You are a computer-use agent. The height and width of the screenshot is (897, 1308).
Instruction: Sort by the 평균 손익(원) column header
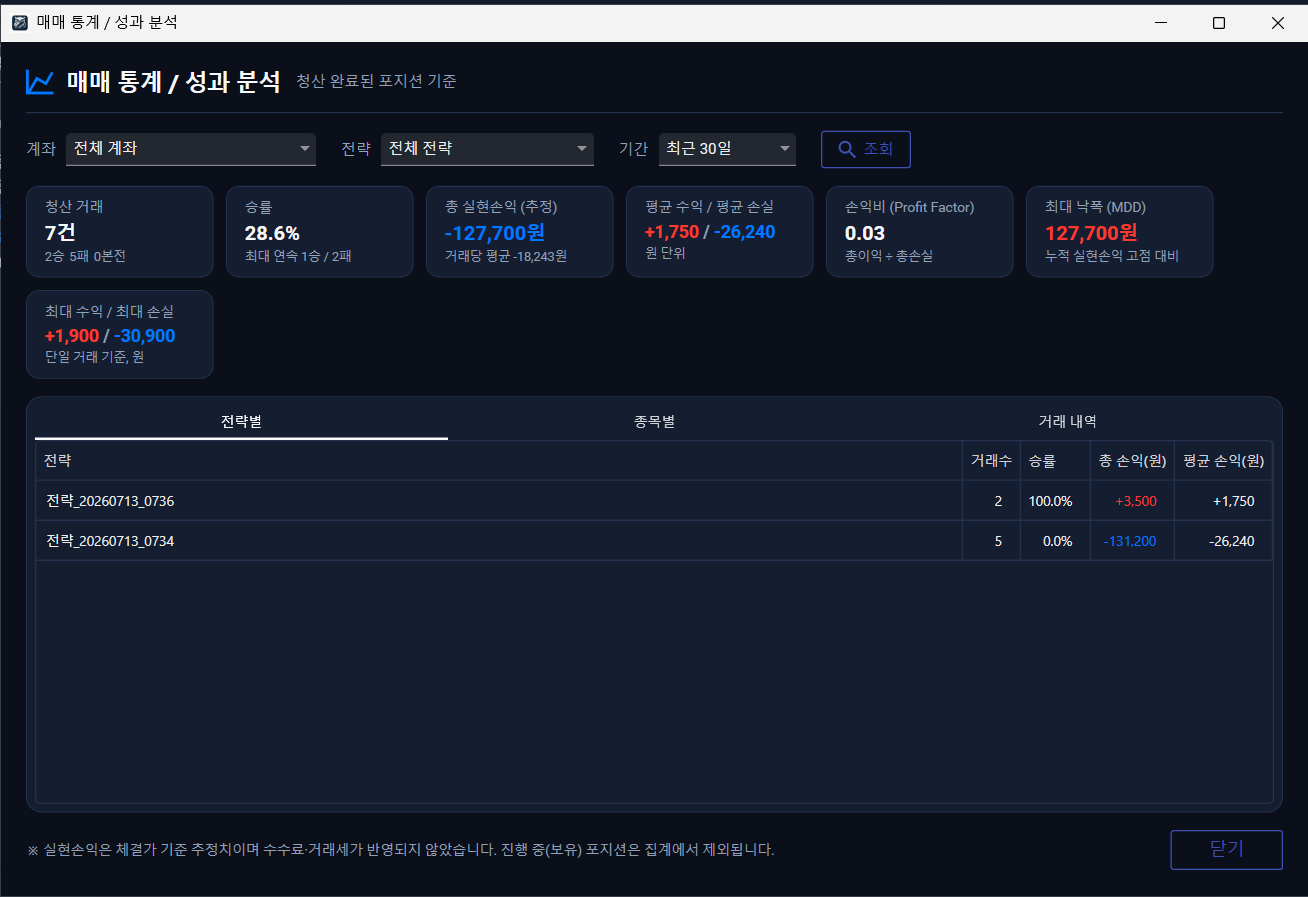click(x=1223, y=461)
